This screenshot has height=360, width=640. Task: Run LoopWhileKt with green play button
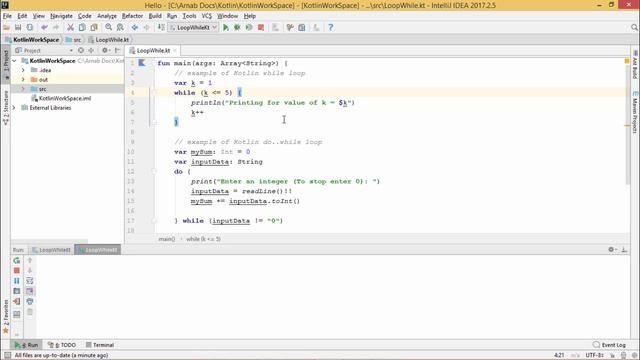pos(226,27)
